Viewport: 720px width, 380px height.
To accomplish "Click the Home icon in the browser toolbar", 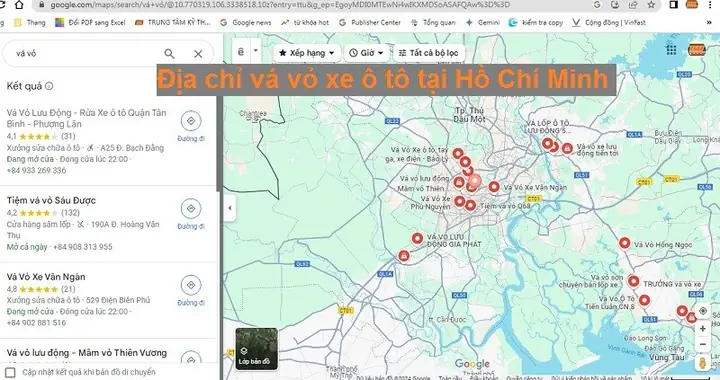I will tap(19, 5).
